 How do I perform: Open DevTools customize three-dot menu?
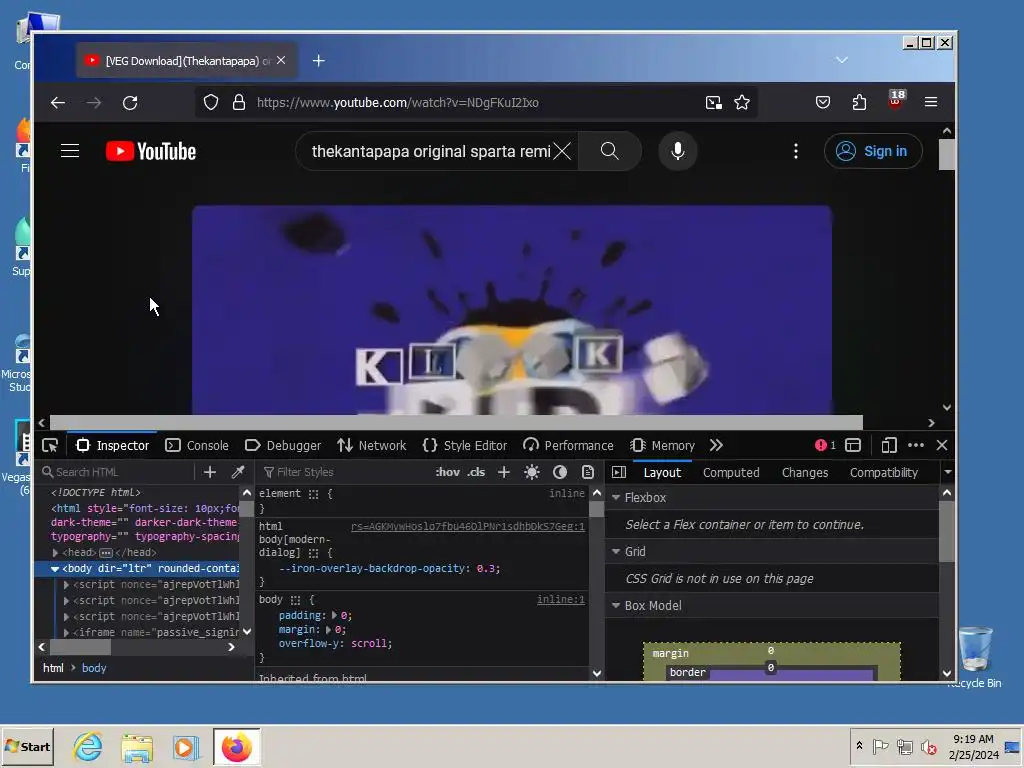point(916,445)
